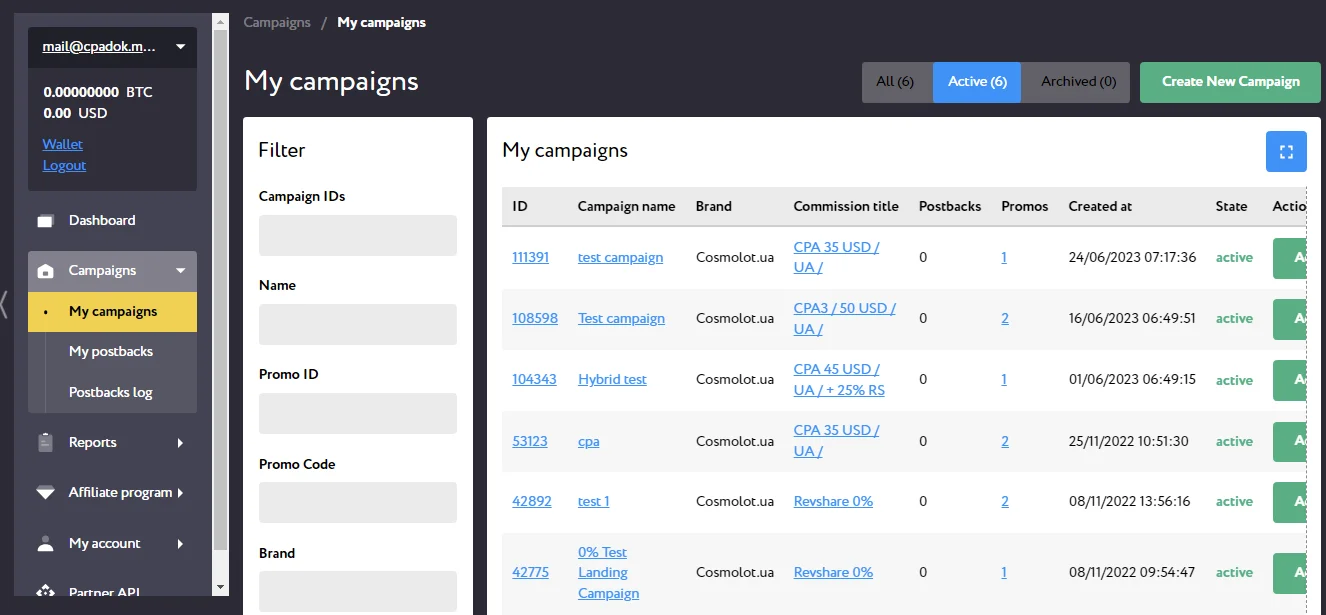This screenshot has width=1326, height=615.
Task: Switch to the Active (6) tab
Action: click(977, 82)
